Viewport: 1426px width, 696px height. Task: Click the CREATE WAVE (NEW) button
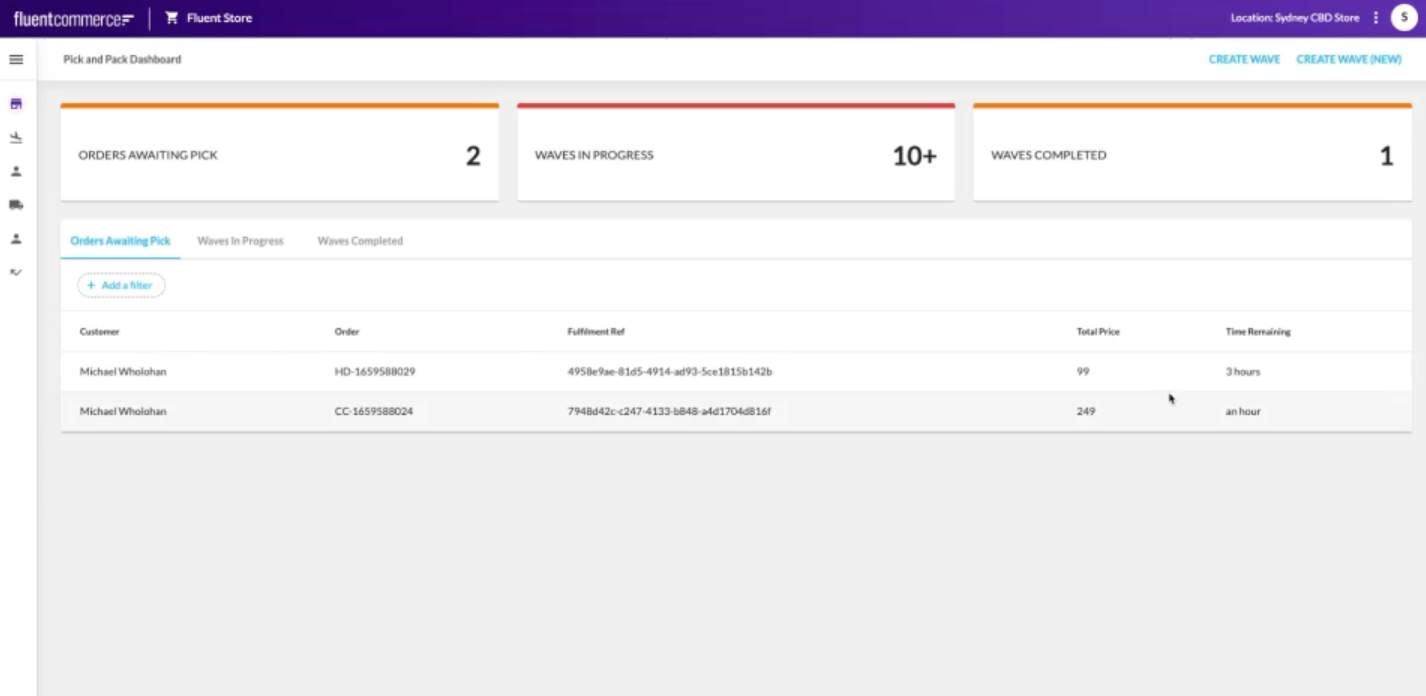tap(1349, 60)
